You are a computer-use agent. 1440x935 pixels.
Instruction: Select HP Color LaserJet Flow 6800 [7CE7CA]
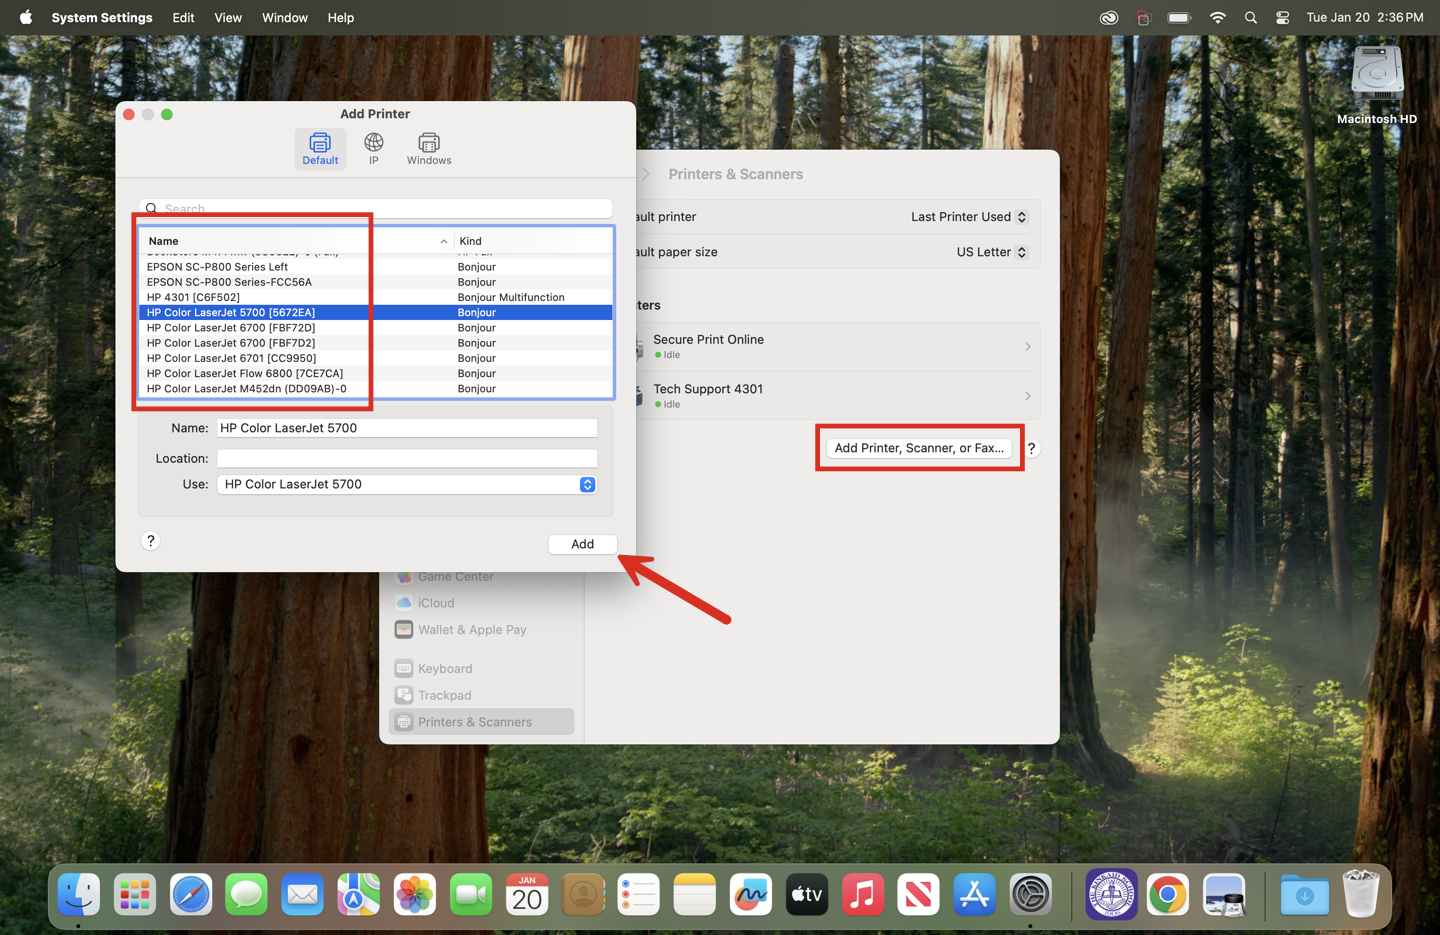click(x=376, y=373)
